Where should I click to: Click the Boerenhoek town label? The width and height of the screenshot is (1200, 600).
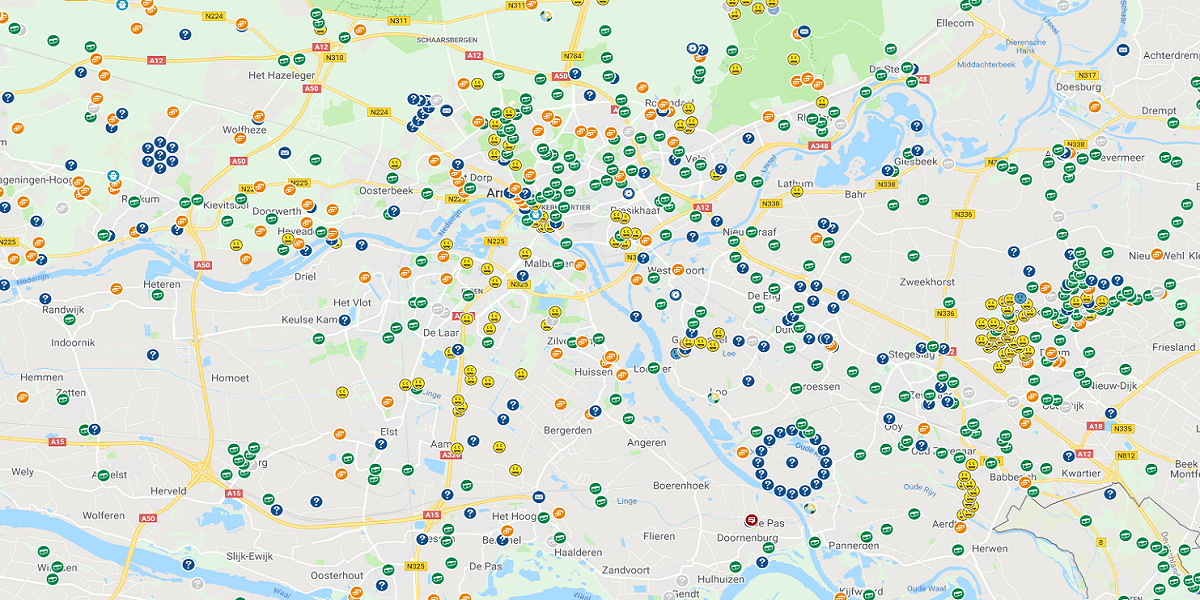(680, 485)
